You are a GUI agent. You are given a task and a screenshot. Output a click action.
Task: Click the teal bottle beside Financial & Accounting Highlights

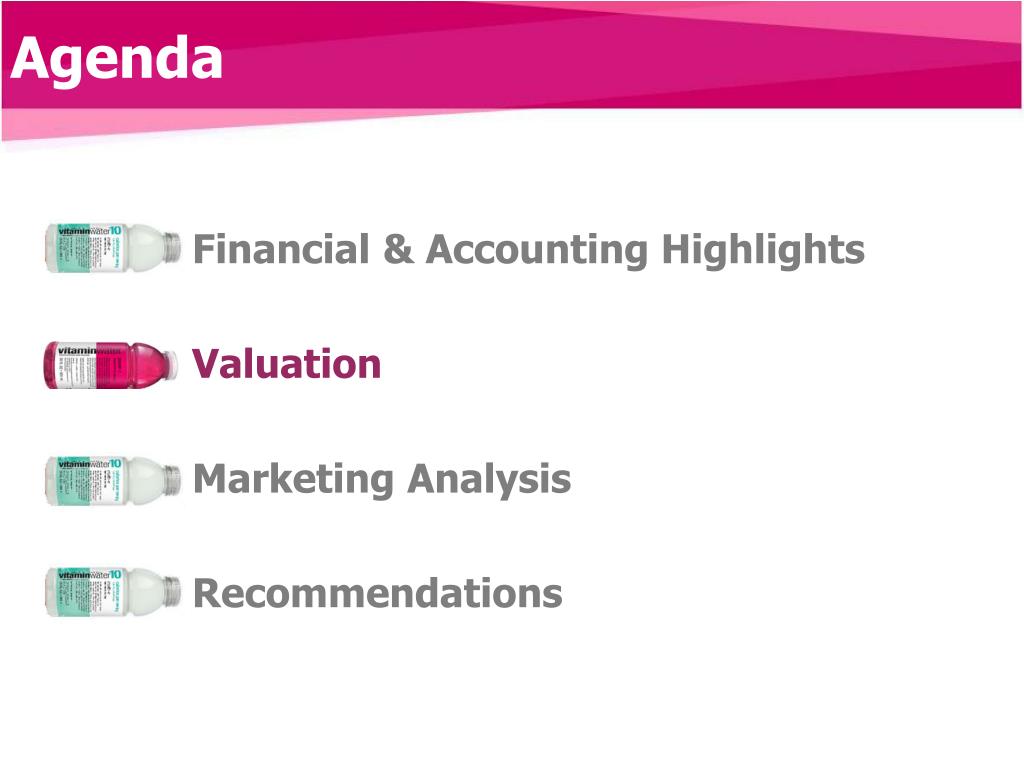click(113, 248)
